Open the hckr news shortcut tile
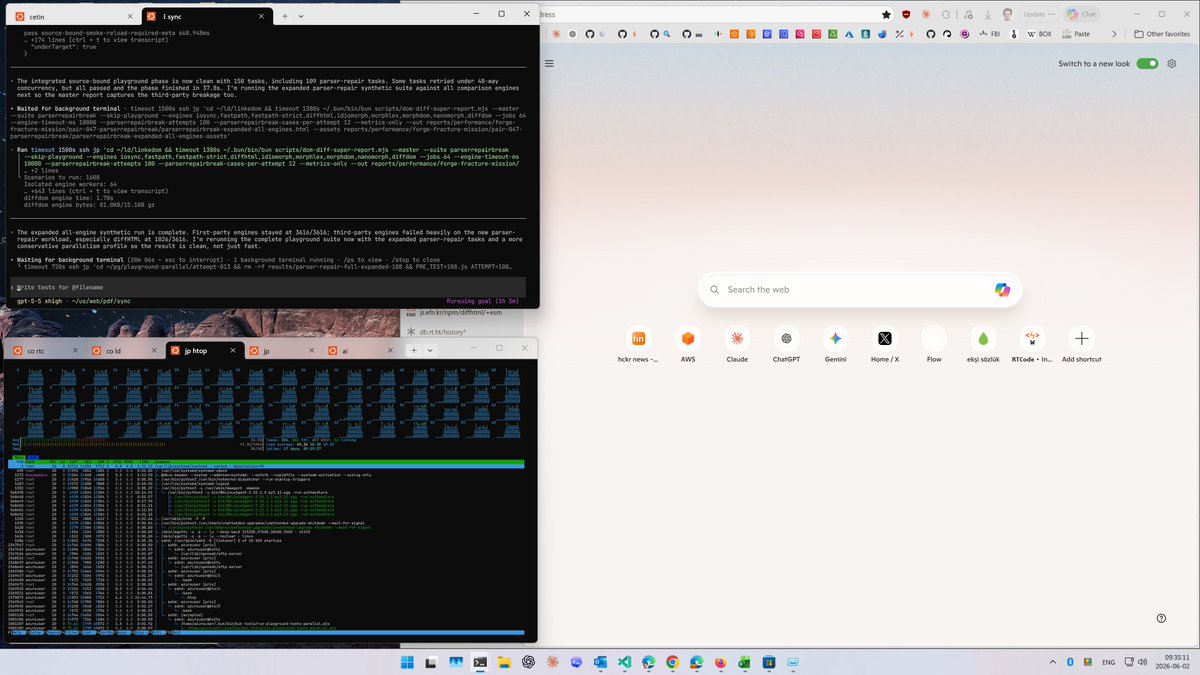Screen dimensions: 1200x675 click(x=639, y=345)
